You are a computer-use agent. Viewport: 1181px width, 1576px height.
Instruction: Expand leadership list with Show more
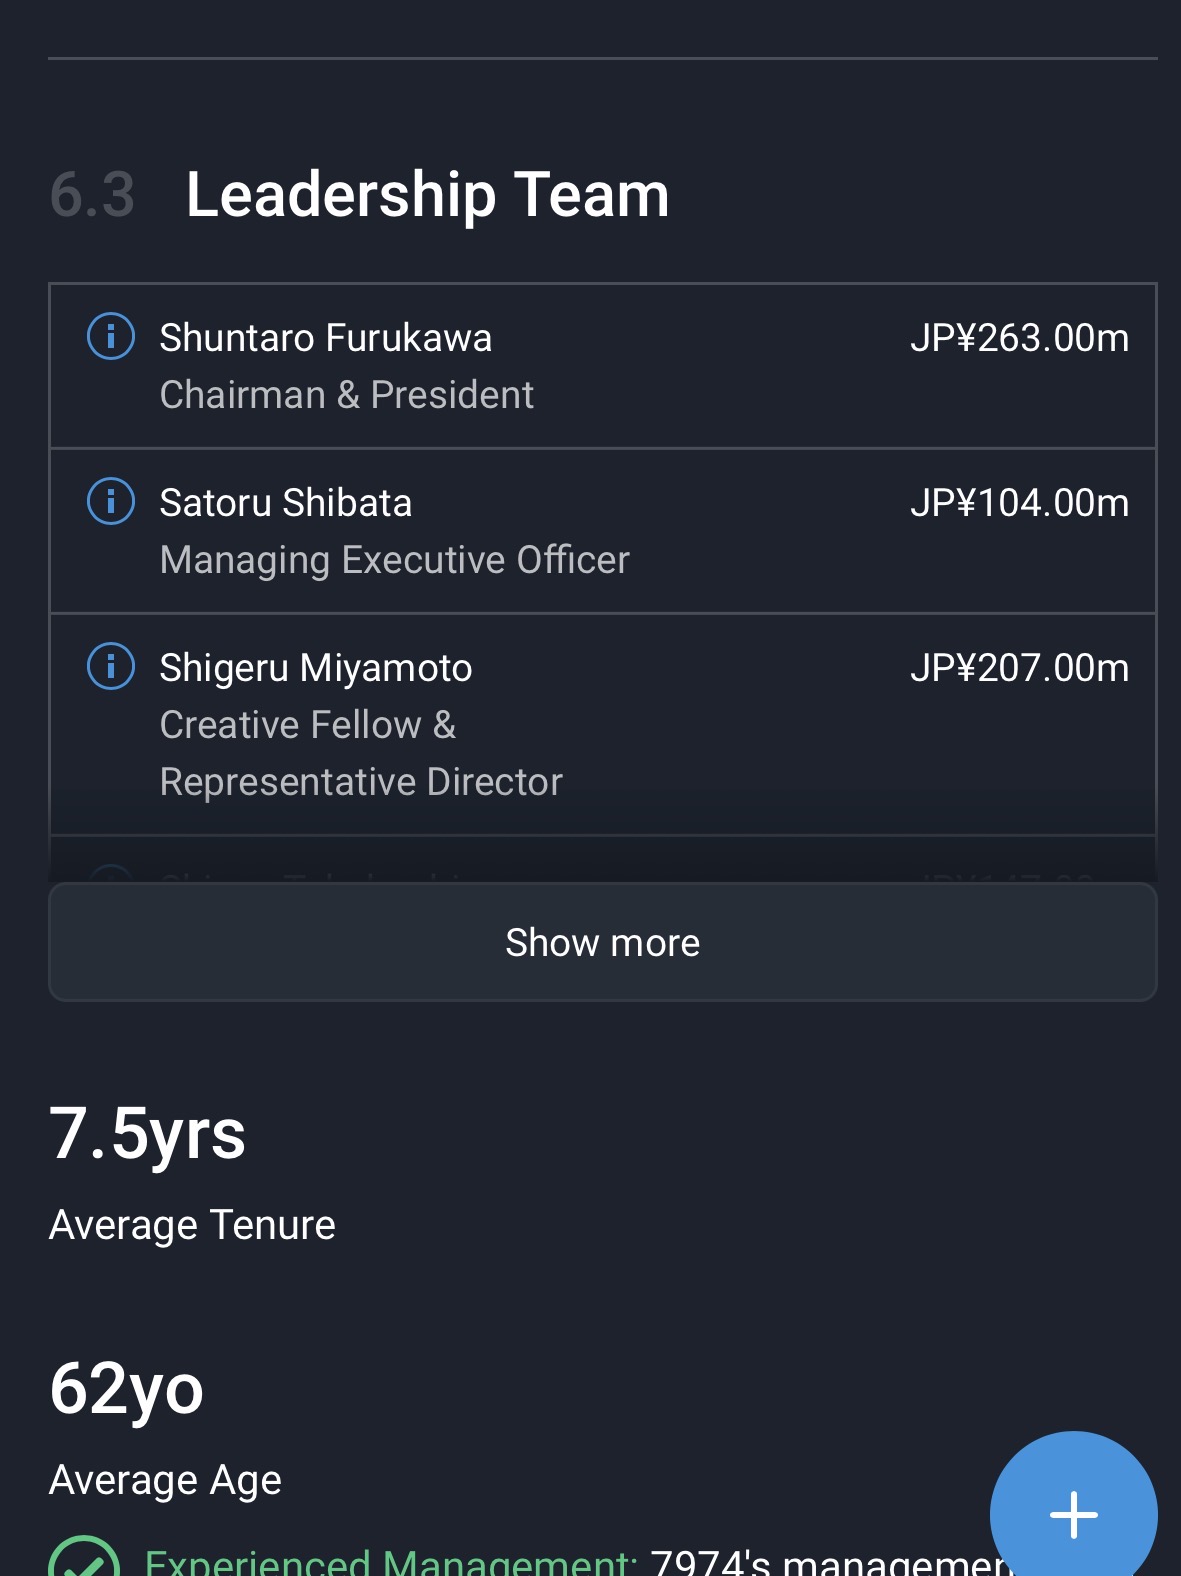point(602,942)
